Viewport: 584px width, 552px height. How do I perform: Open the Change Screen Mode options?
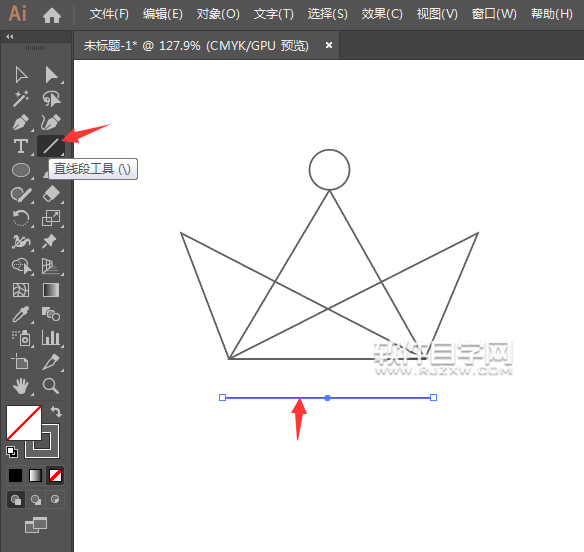click(36, 525)
